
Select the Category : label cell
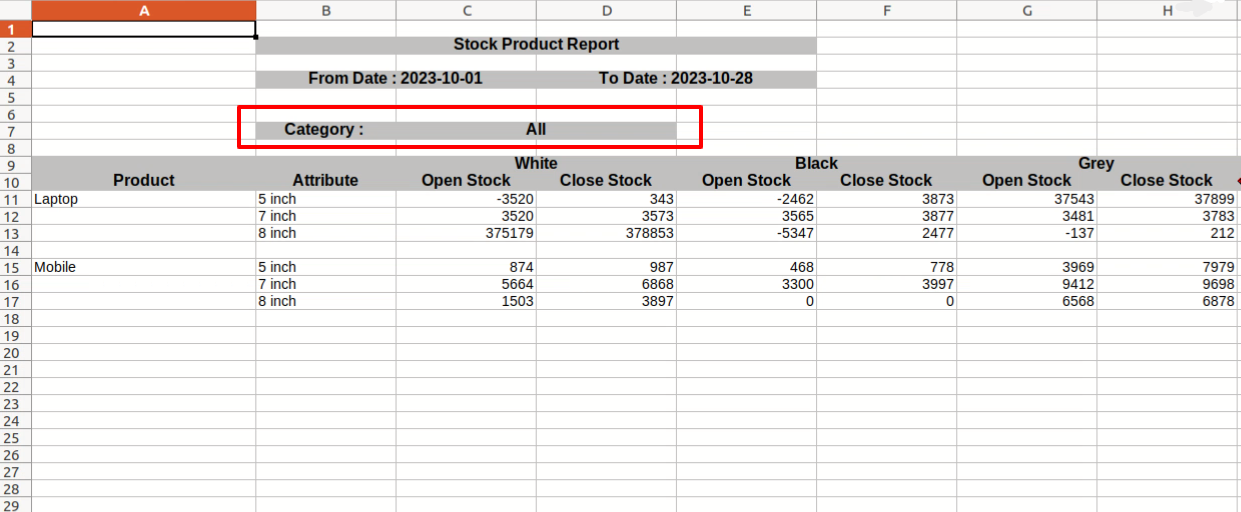click(325, 130)
